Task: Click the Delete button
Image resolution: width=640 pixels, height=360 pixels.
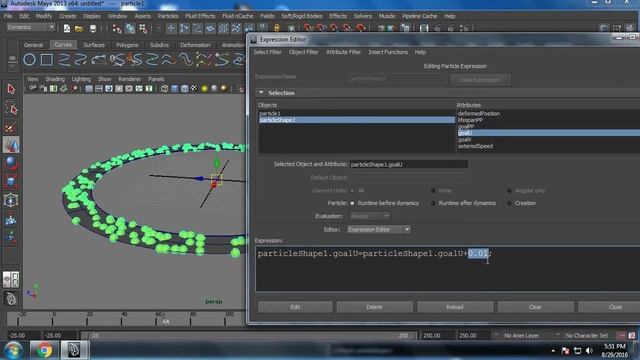Action: pos(374,307)
